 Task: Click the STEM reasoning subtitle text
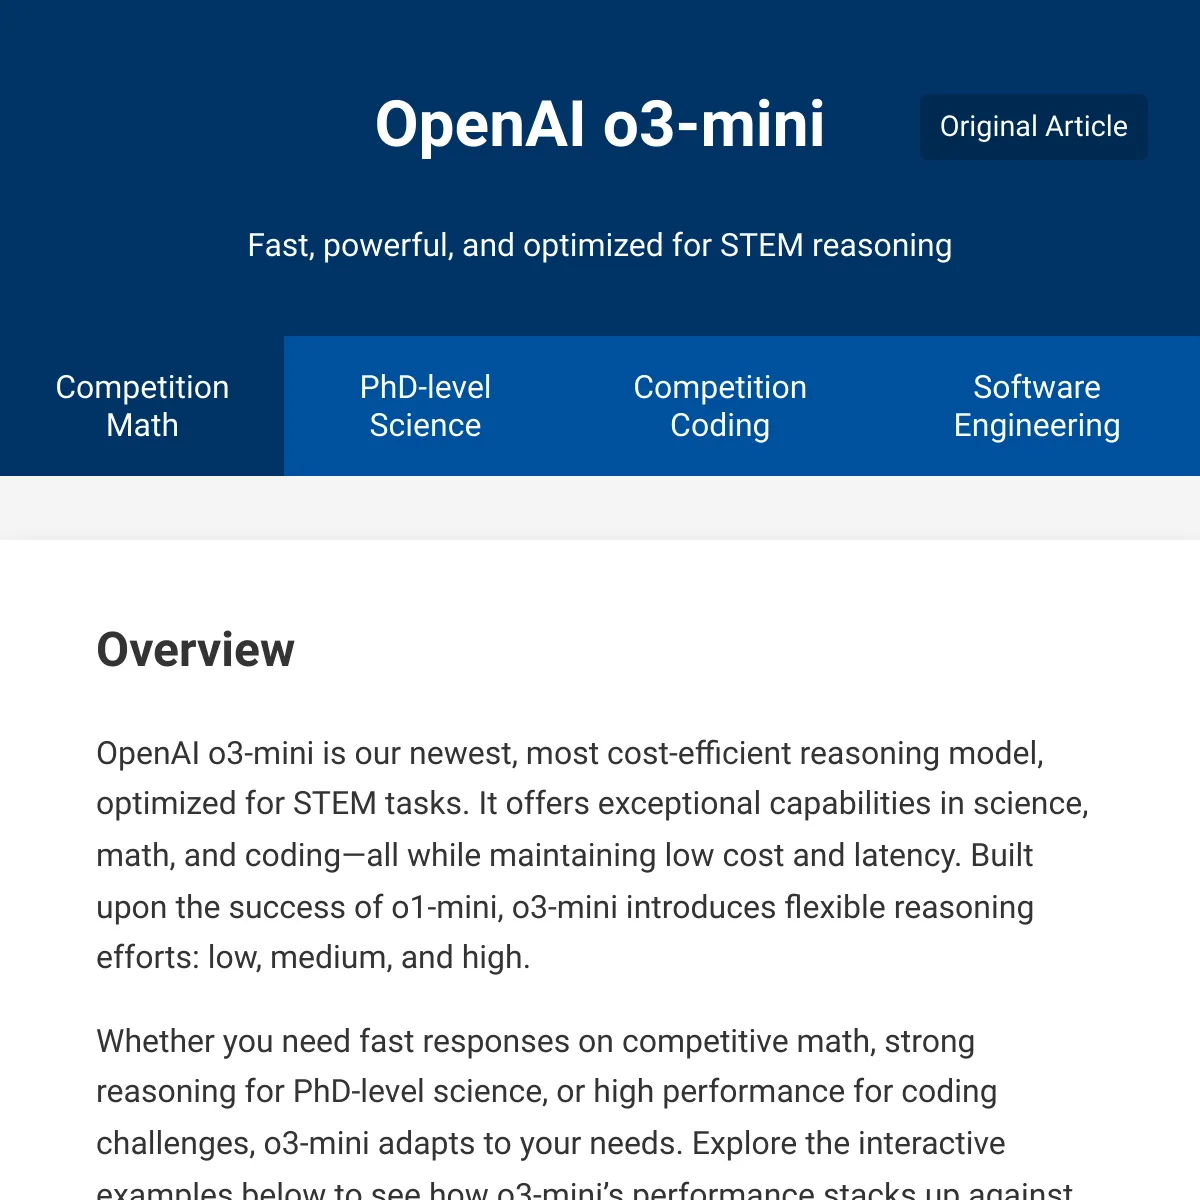pos(600,245)
